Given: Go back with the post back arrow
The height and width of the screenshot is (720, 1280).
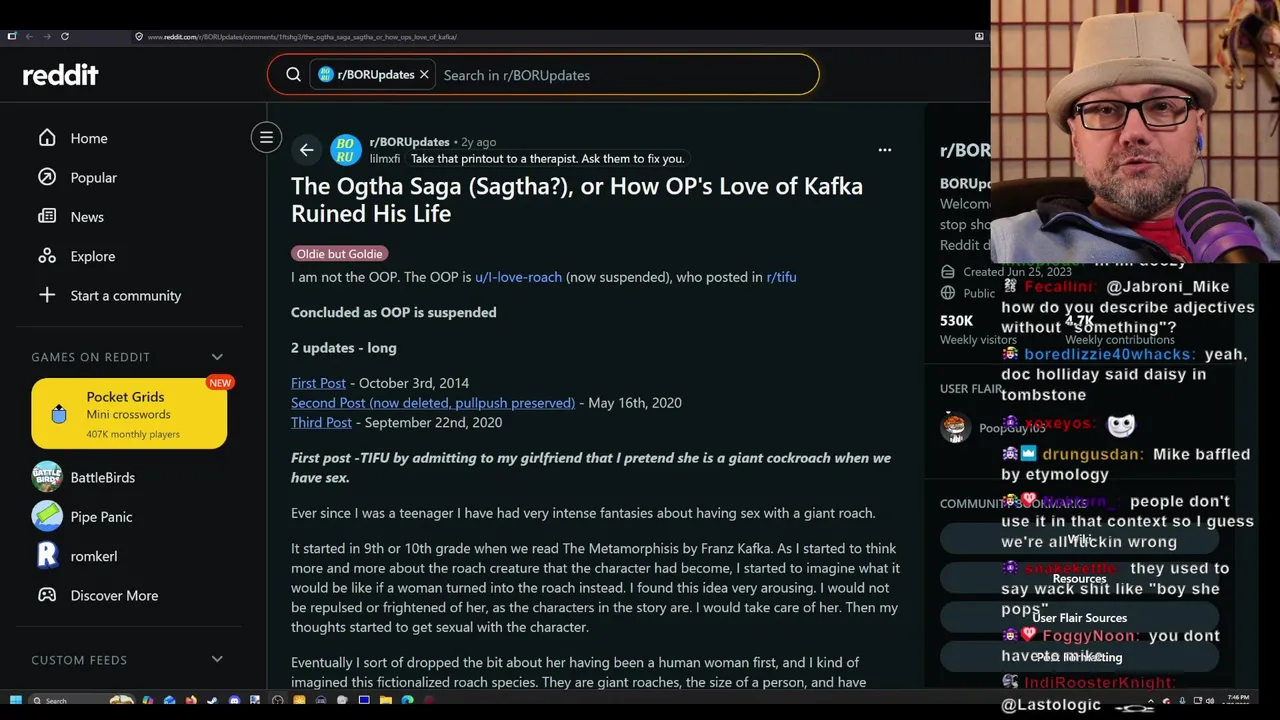Looking at the screenshot, I should [307, 150].
